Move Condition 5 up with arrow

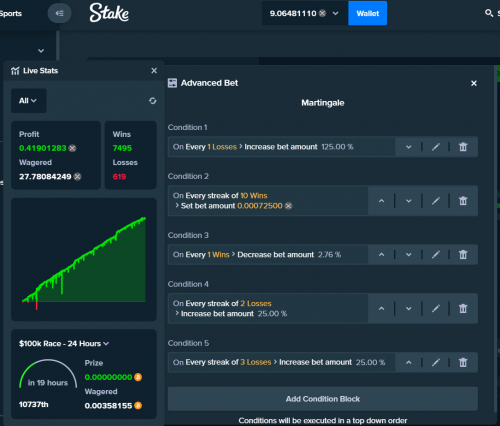coord(408,362)
